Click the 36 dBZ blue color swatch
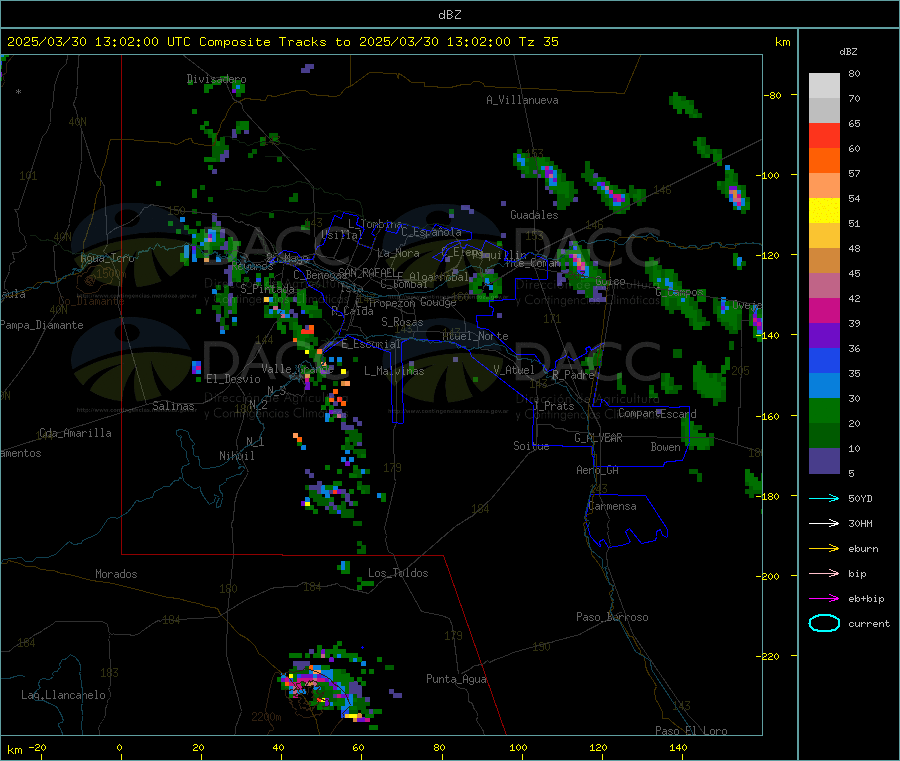Screen dimensions: 900x761 [824, 360]
